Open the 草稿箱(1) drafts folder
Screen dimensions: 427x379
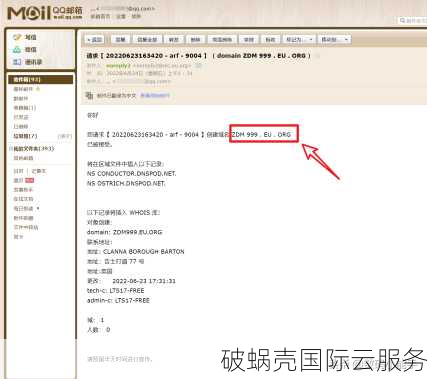25,108
